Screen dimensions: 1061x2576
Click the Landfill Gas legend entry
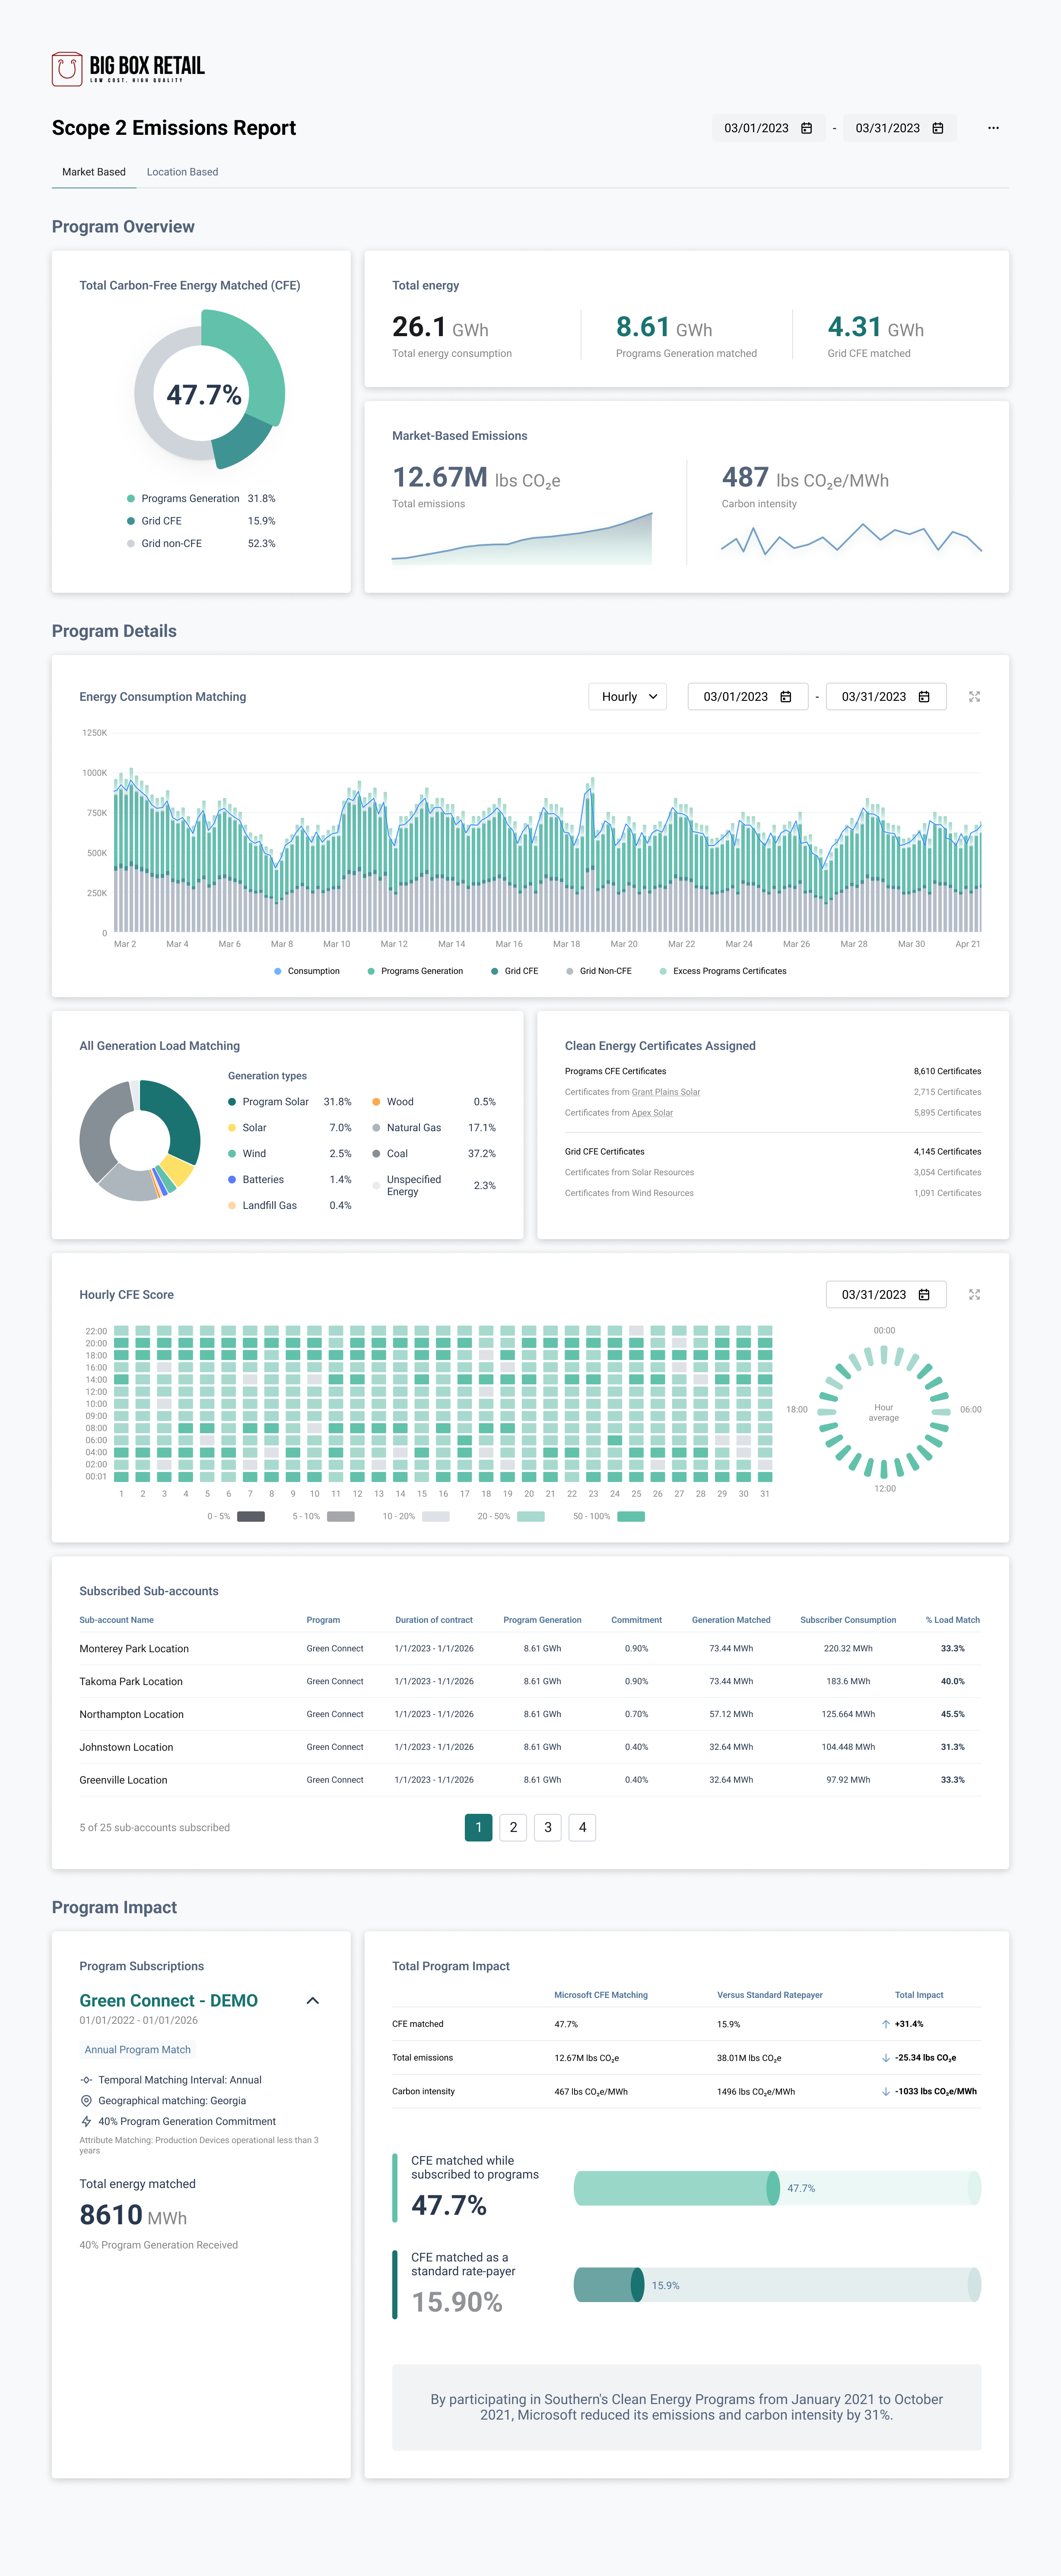290,1206
